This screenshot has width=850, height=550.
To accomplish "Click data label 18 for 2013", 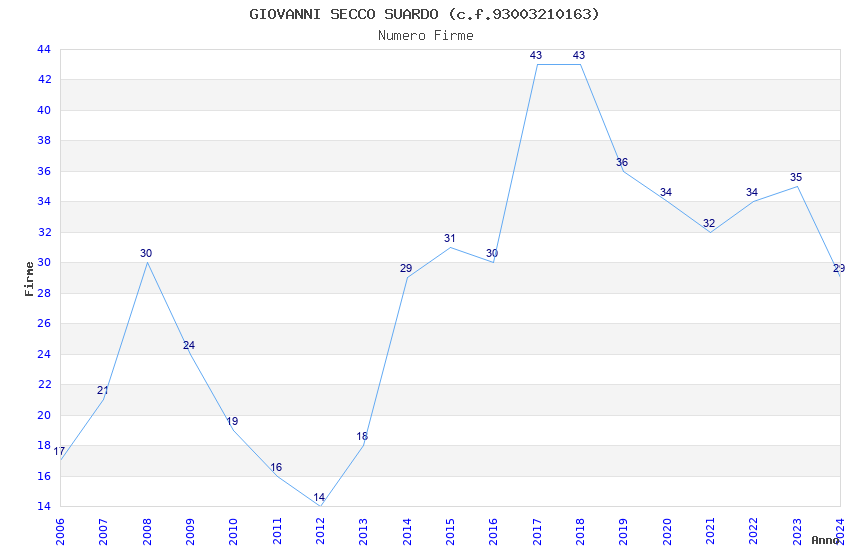I will pos(362,436).
